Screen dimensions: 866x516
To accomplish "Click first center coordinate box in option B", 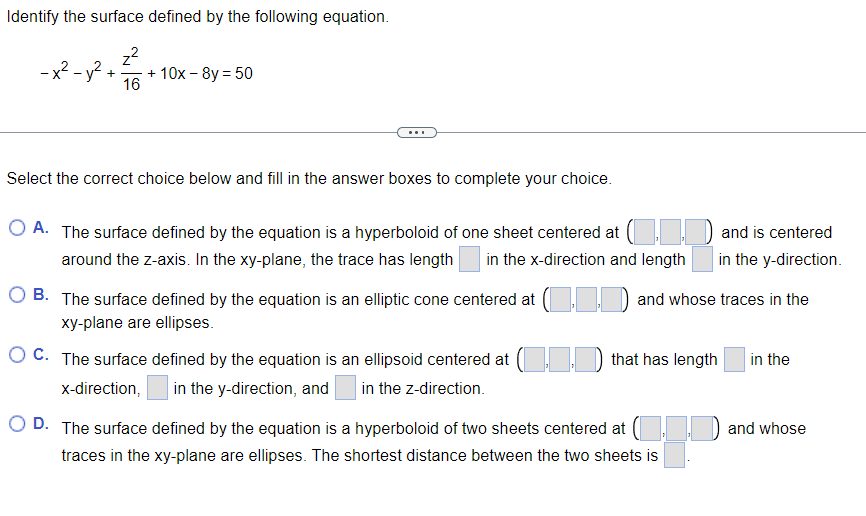I will click(x=560, y=299).
